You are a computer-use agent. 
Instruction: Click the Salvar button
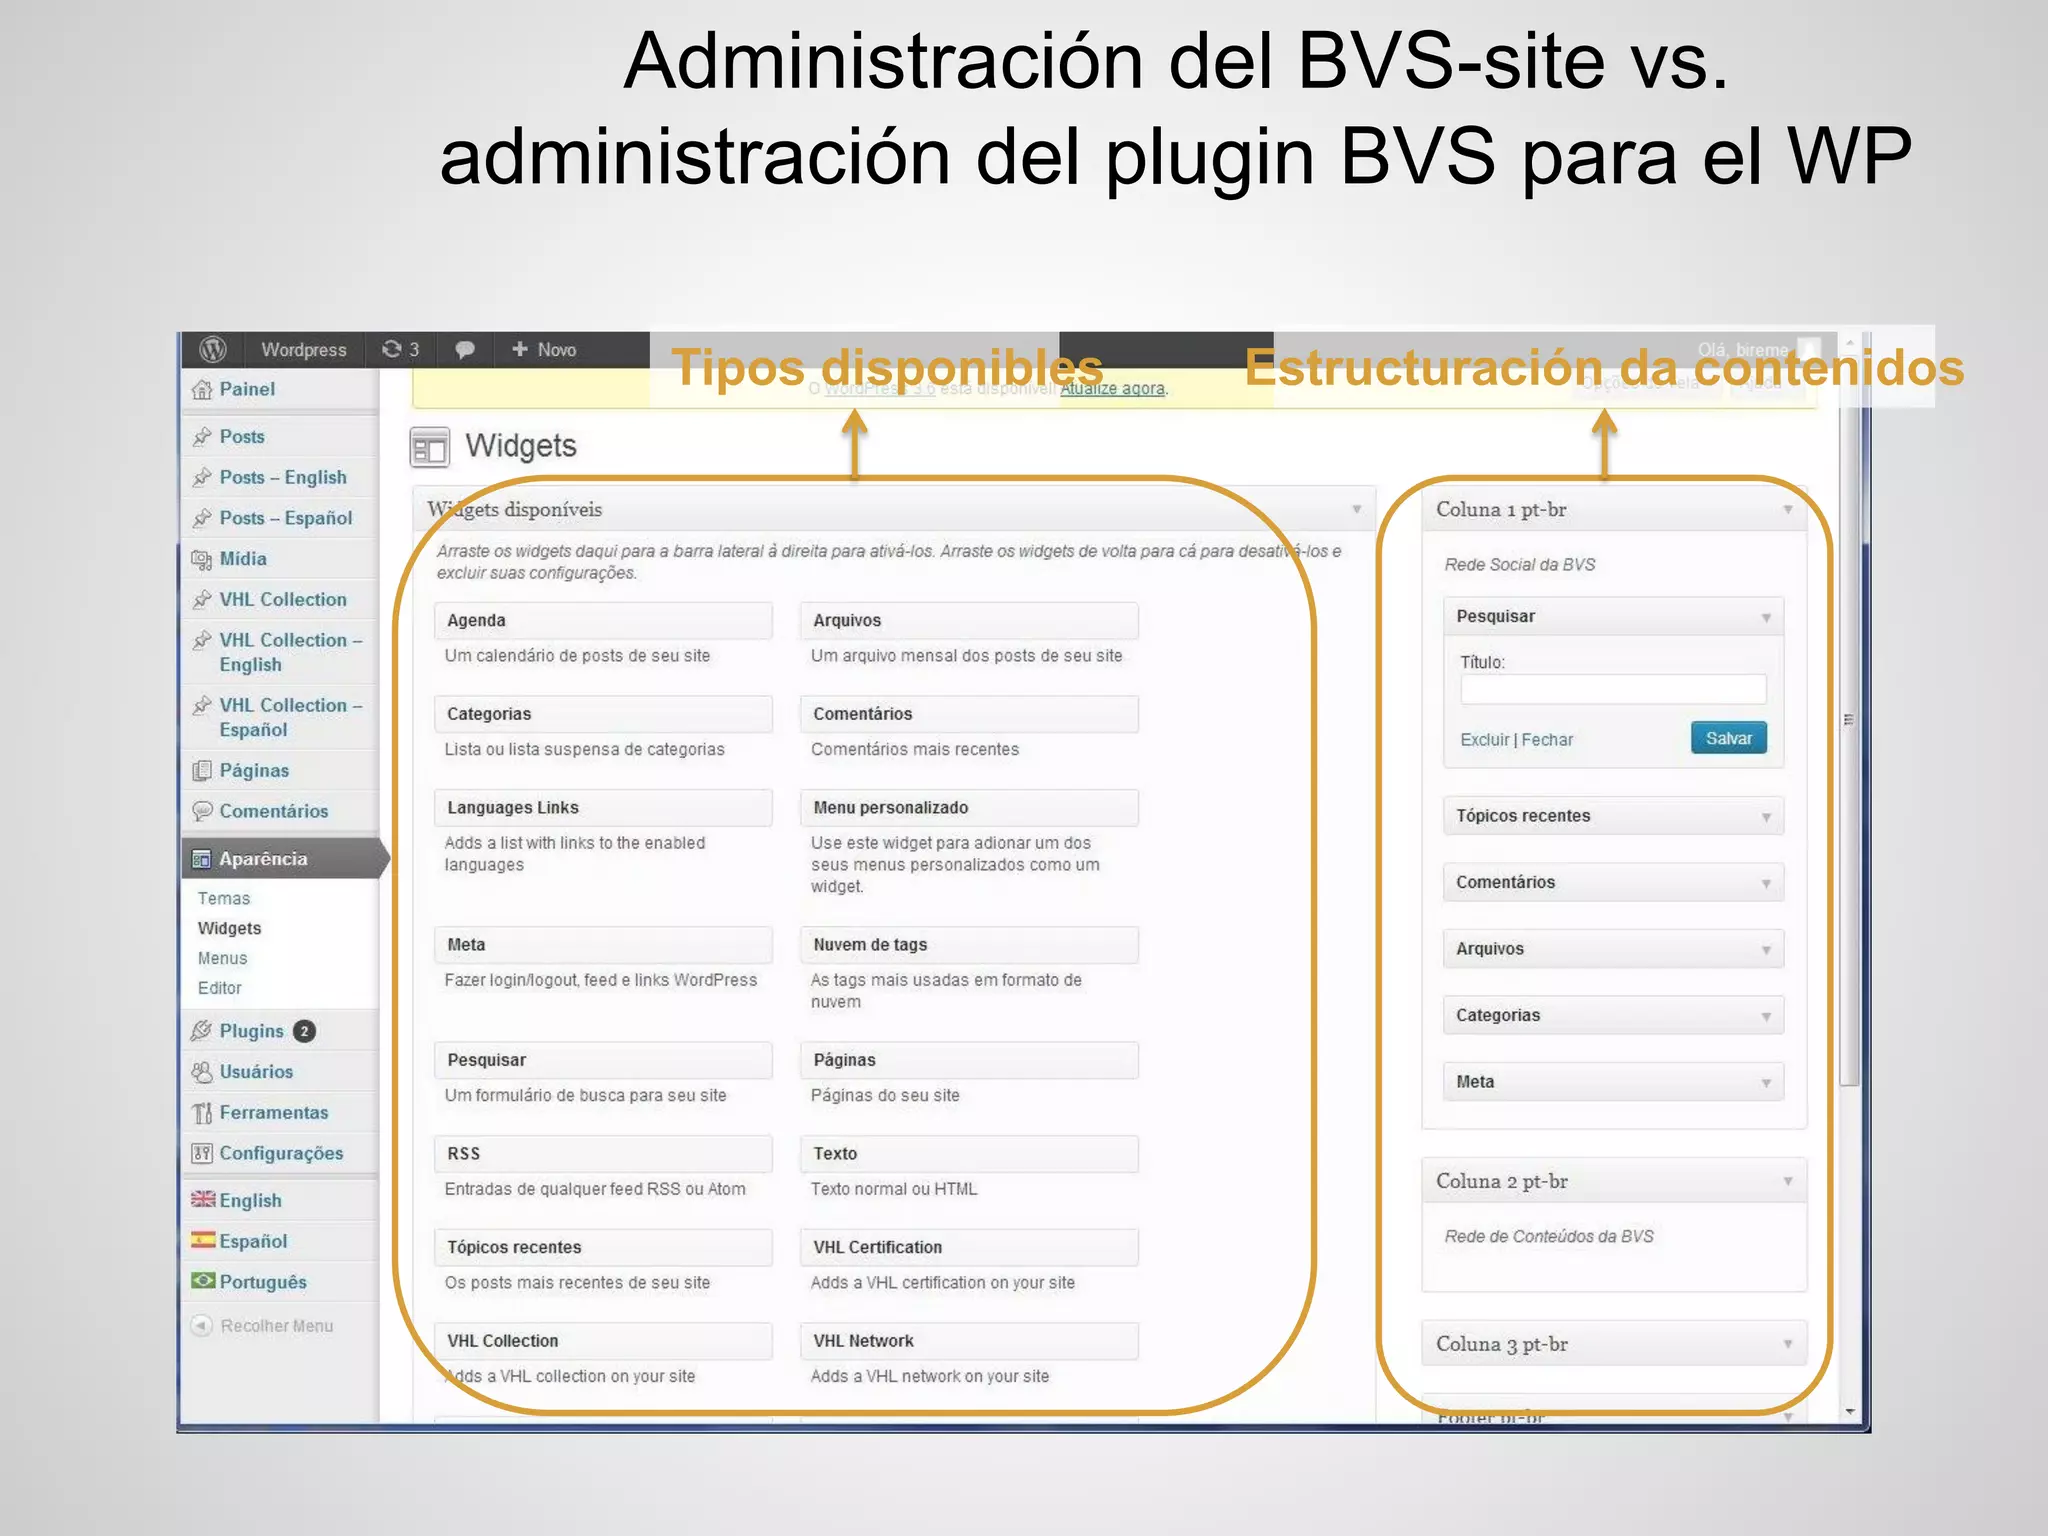(x=1729, y=739)
